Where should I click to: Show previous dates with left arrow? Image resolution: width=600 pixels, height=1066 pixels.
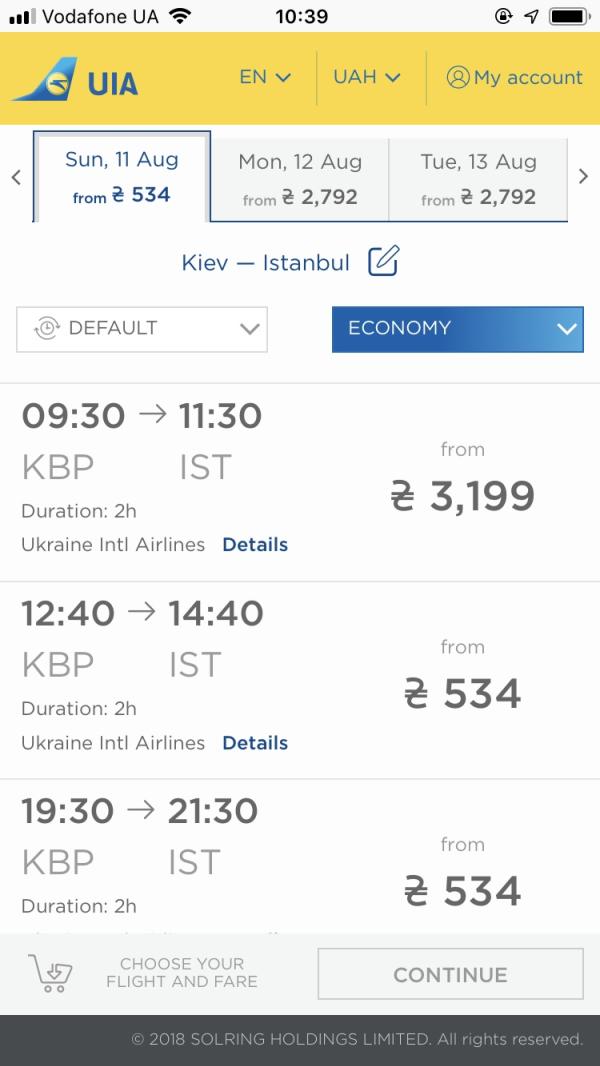pyautogui.click(x=16, y=178)
